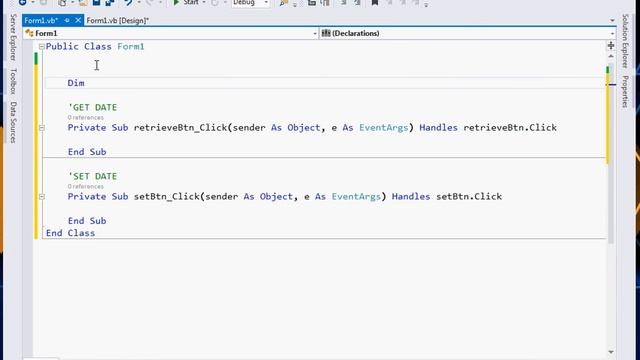Open the Data Sources side panel
This screenshot has width=640, height=360.
click(13, 122)
